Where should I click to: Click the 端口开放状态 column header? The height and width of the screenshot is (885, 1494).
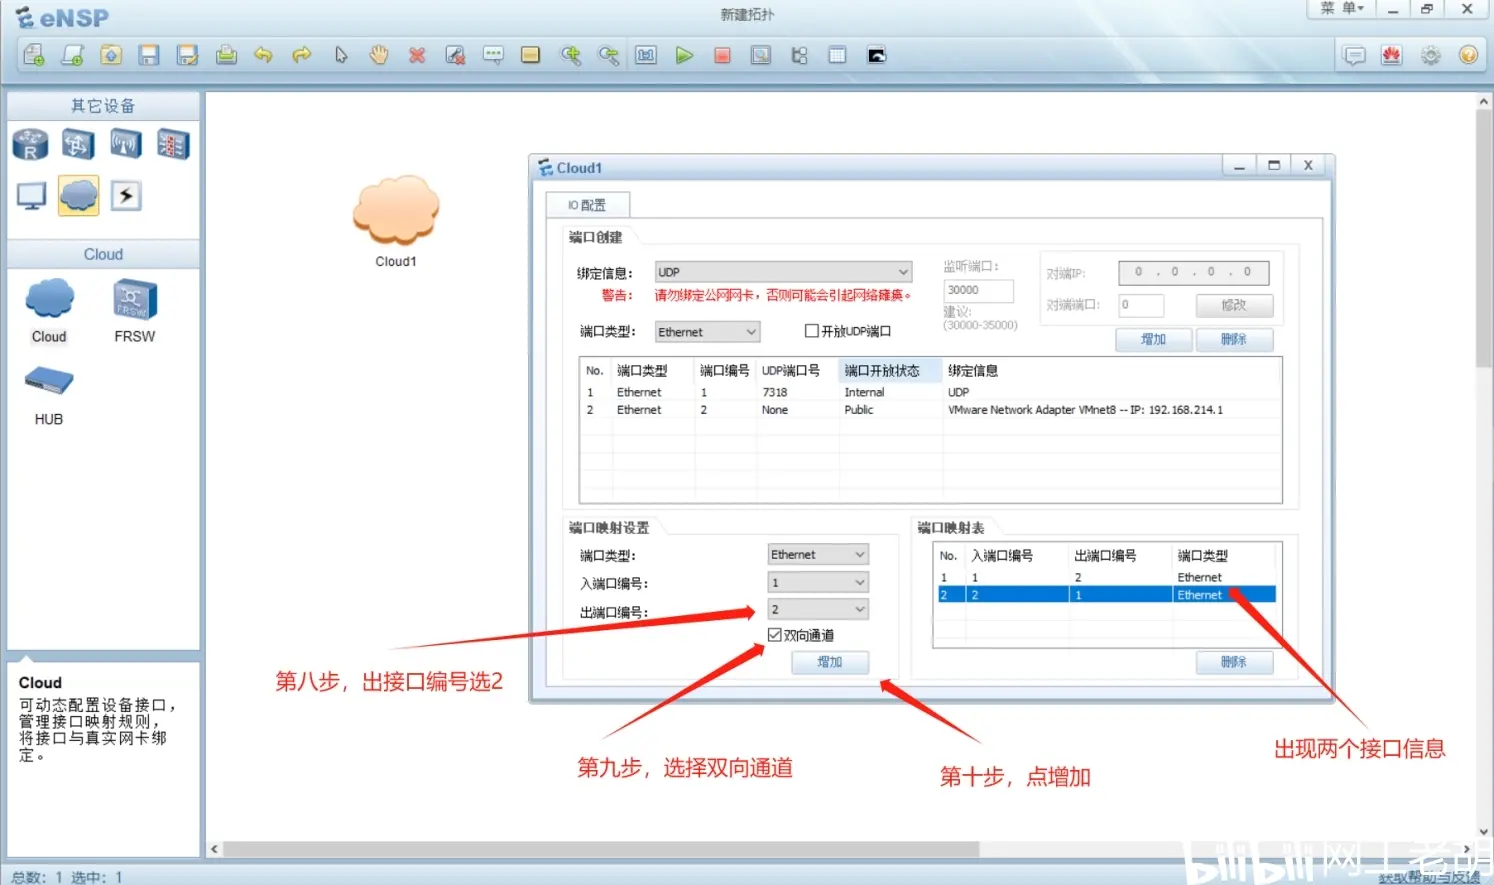(x=889, y=371)
